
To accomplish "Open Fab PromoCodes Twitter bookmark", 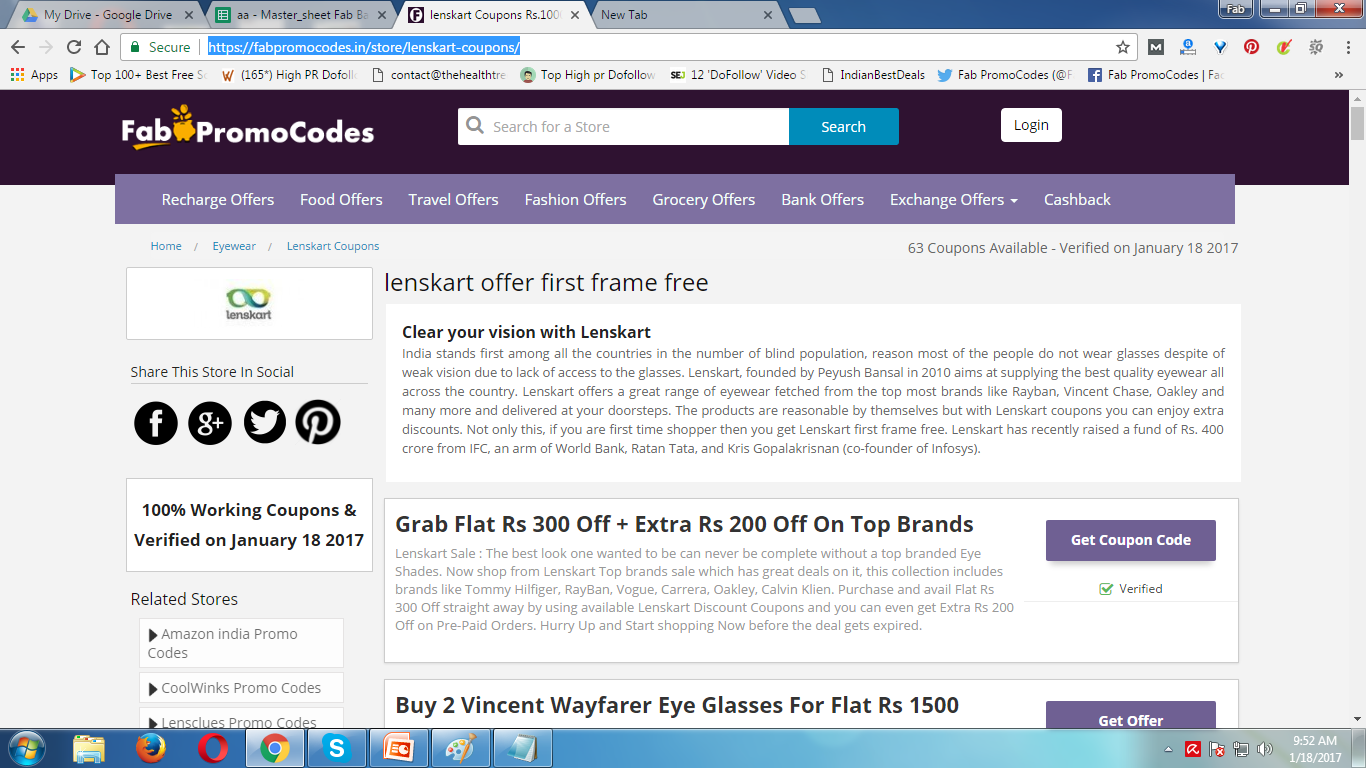I will tap(1004, 75).
